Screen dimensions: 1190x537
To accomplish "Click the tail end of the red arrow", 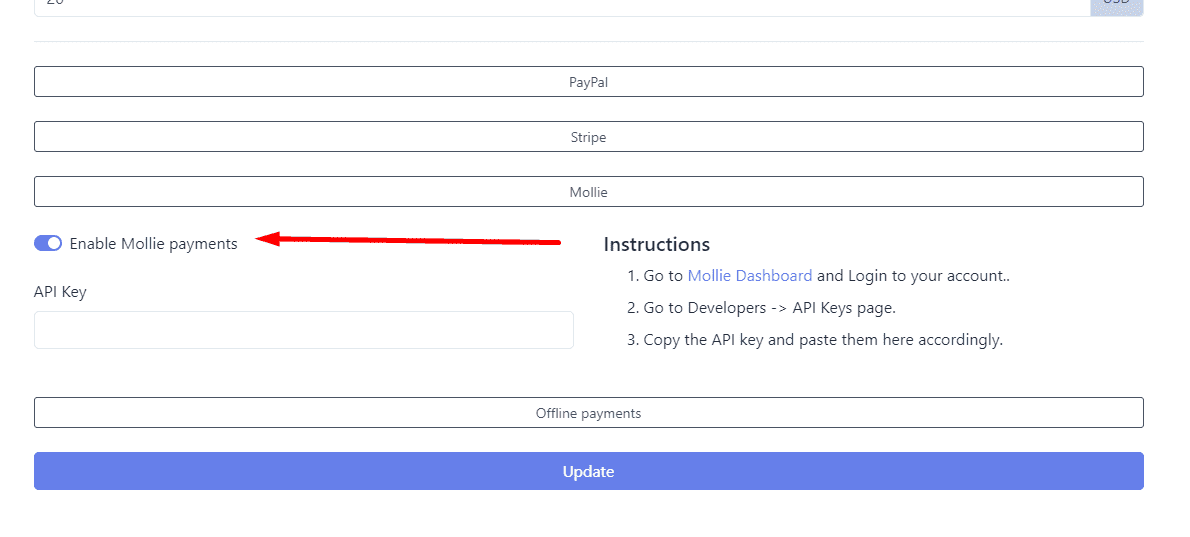I will coord(556,242).
